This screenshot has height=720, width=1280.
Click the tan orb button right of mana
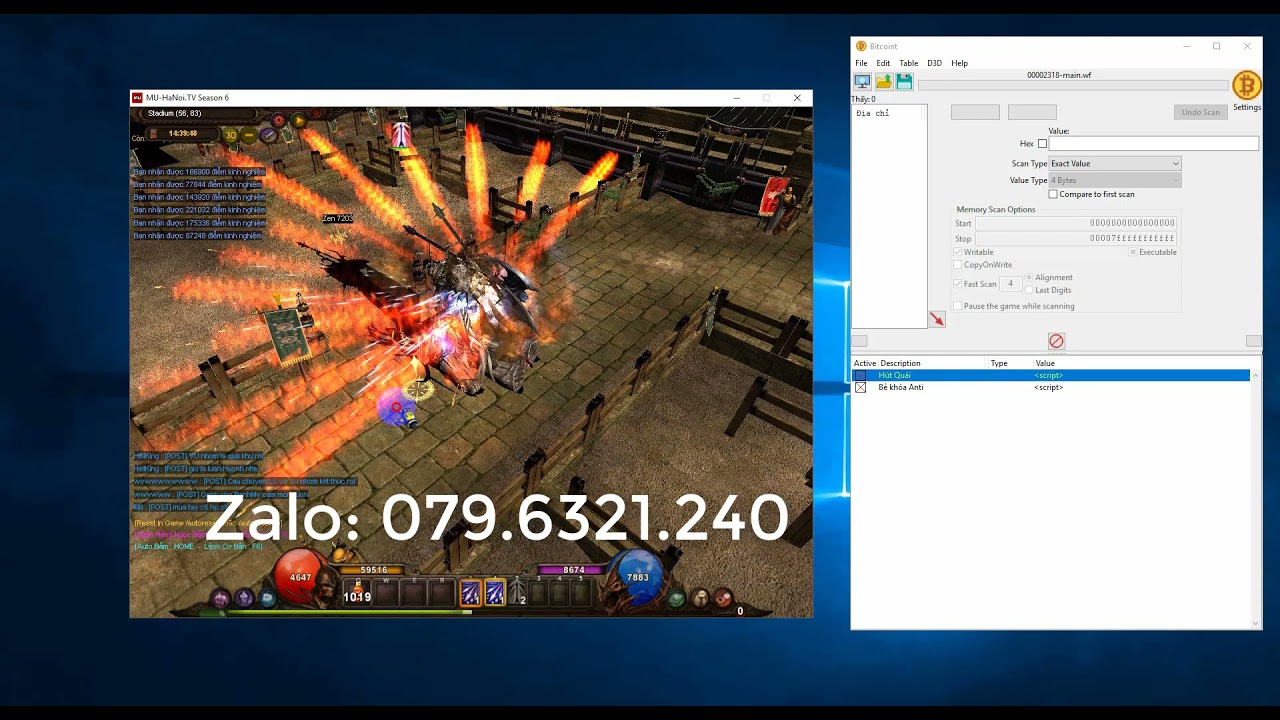(x=700, y=598)
